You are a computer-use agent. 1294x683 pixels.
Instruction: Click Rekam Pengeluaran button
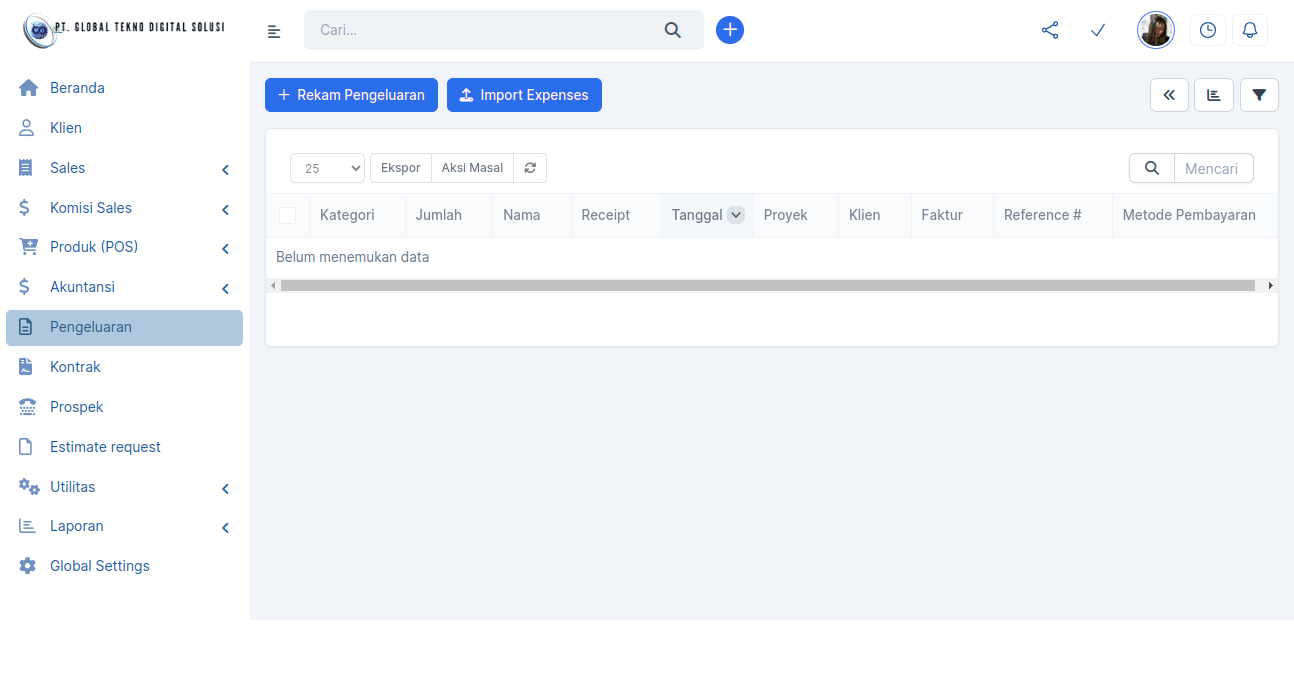coord(351,95)
